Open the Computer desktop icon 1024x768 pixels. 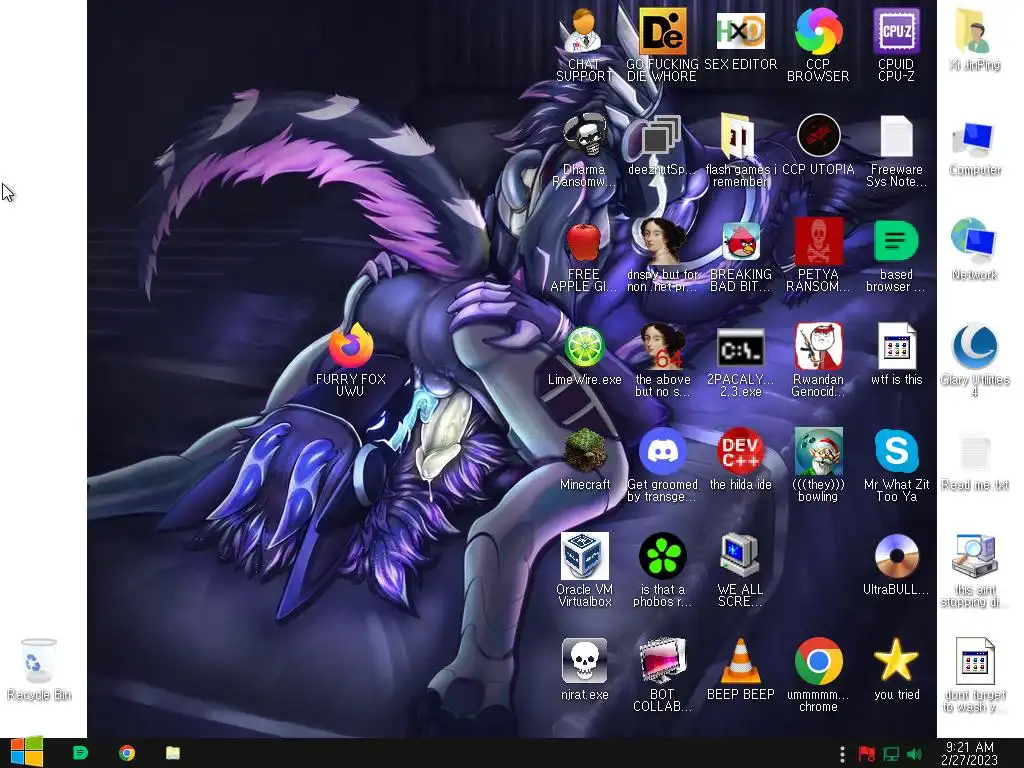tap(974, 149)
